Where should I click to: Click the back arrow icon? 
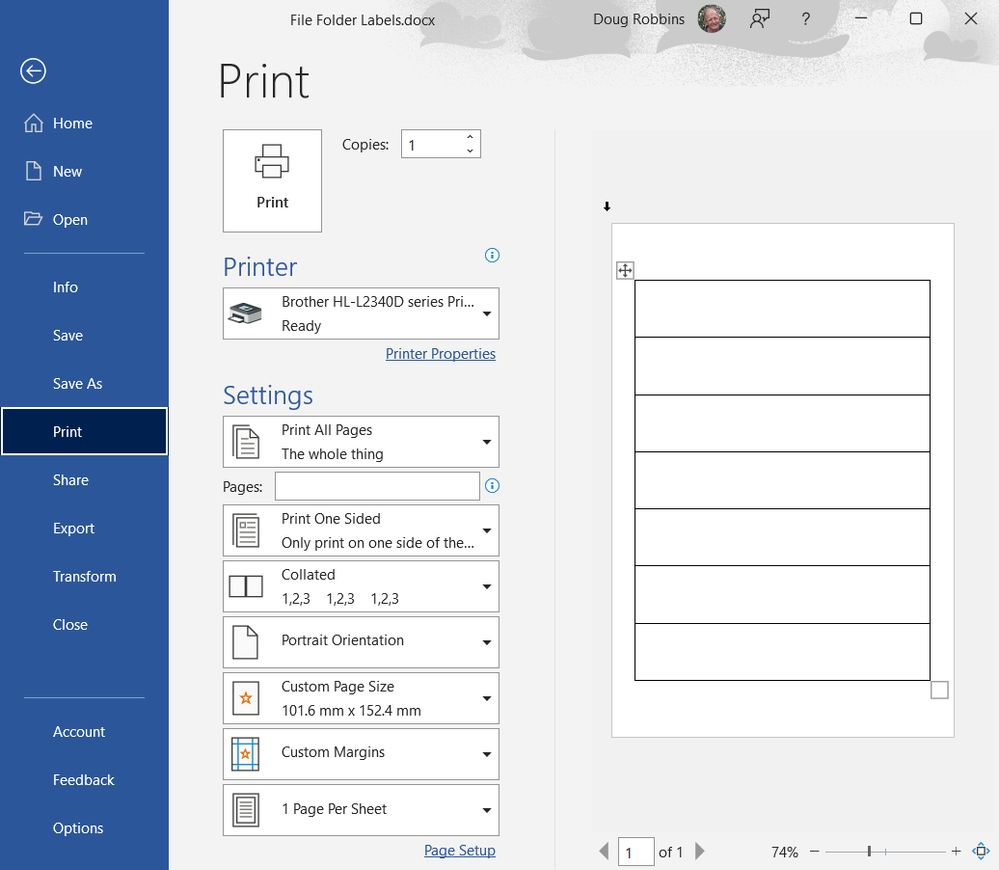click(x=33, y=70)
